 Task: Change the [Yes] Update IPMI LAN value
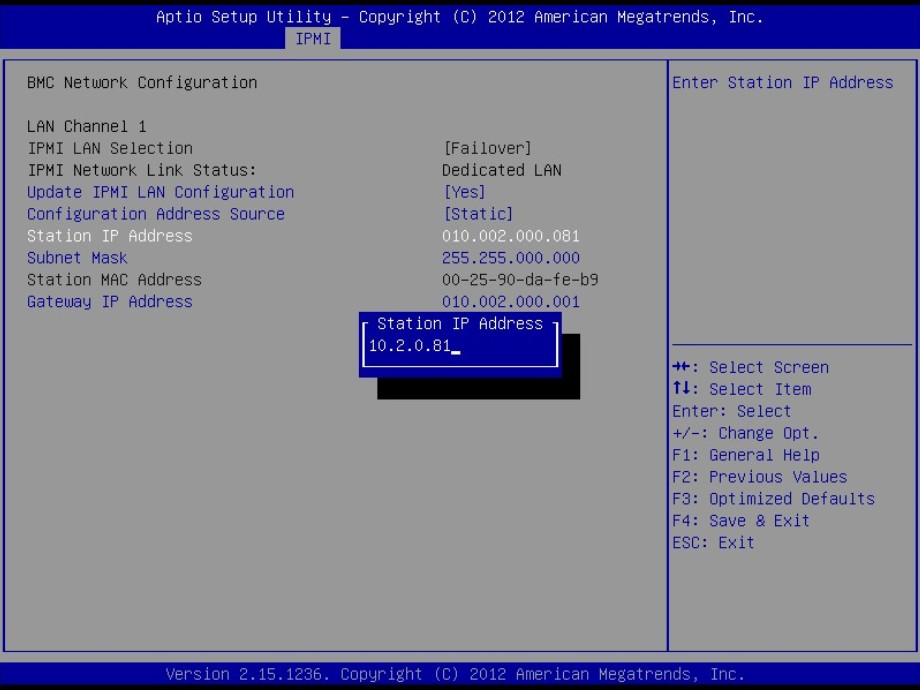(x=464, y=192)
